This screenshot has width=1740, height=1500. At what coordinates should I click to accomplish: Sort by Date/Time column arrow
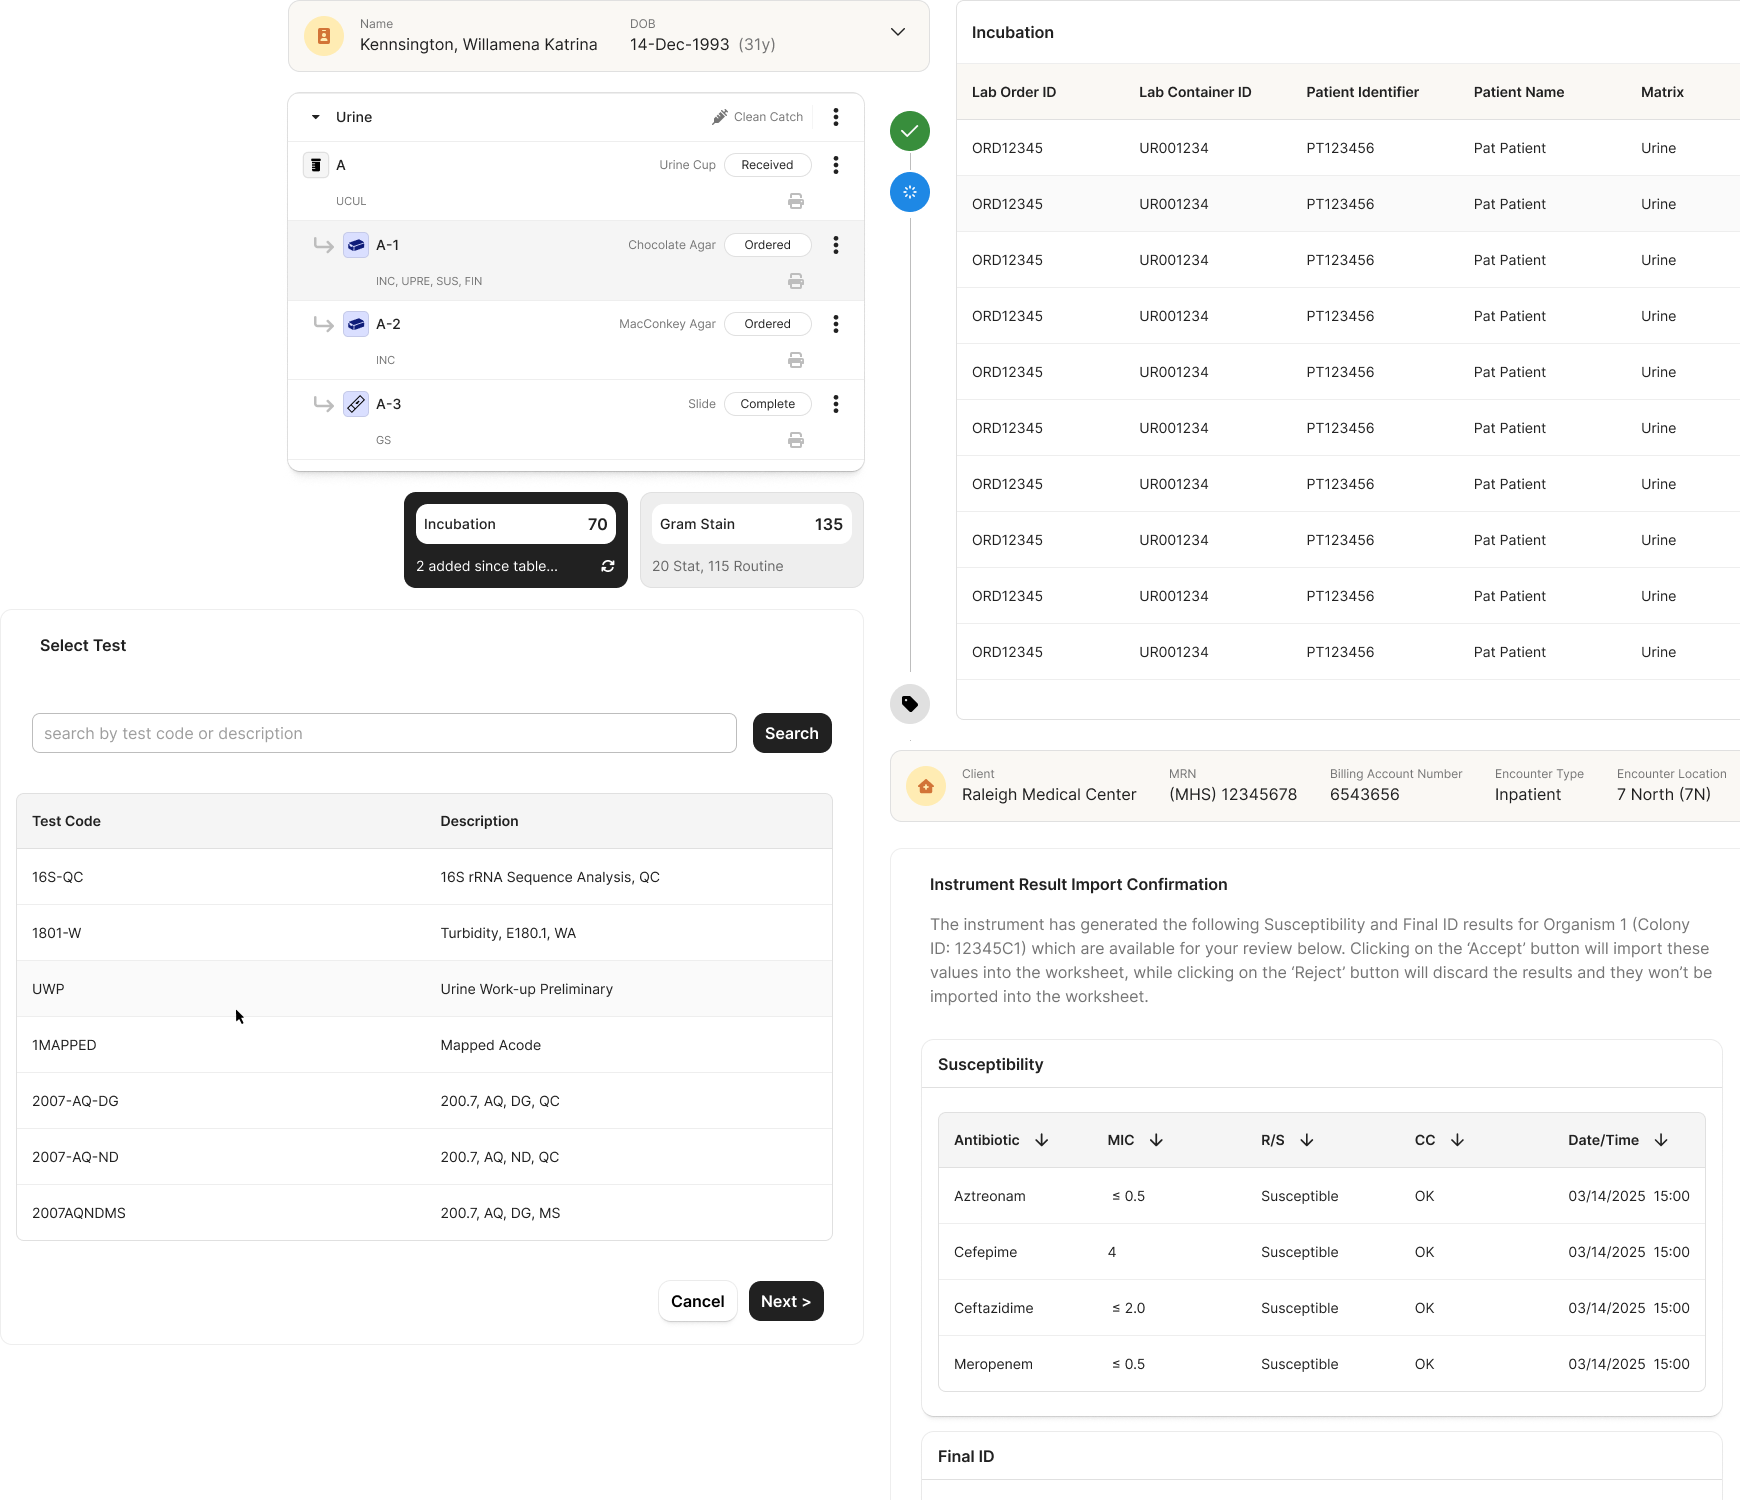click(1662, 1140)
